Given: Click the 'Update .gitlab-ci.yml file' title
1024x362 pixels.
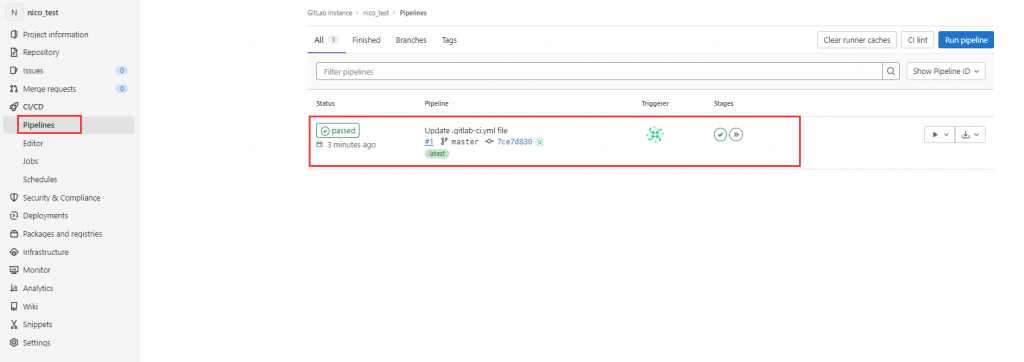Looking at the screenshot, I should (466, 131).
